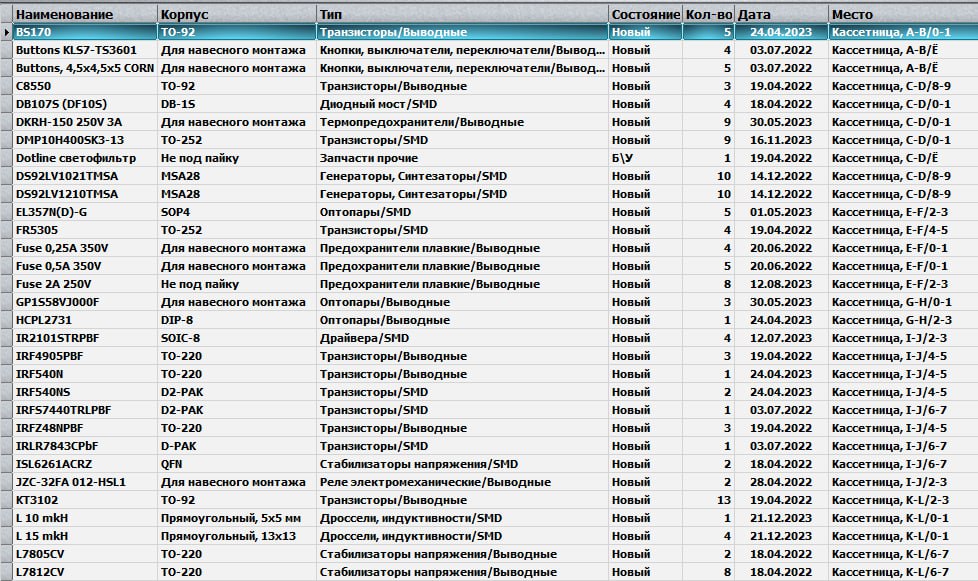Sort by the Тип column header

tap(462, 14)
